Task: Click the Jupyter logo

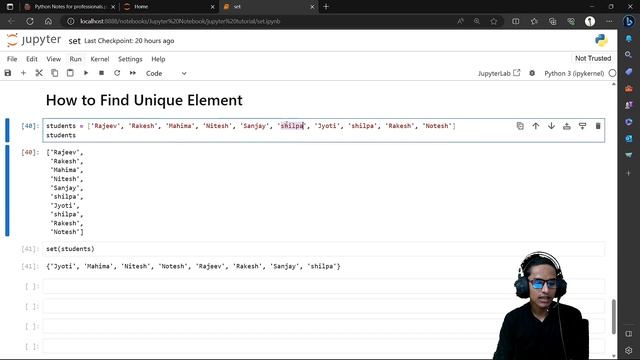Action: (x=34, y=40)
